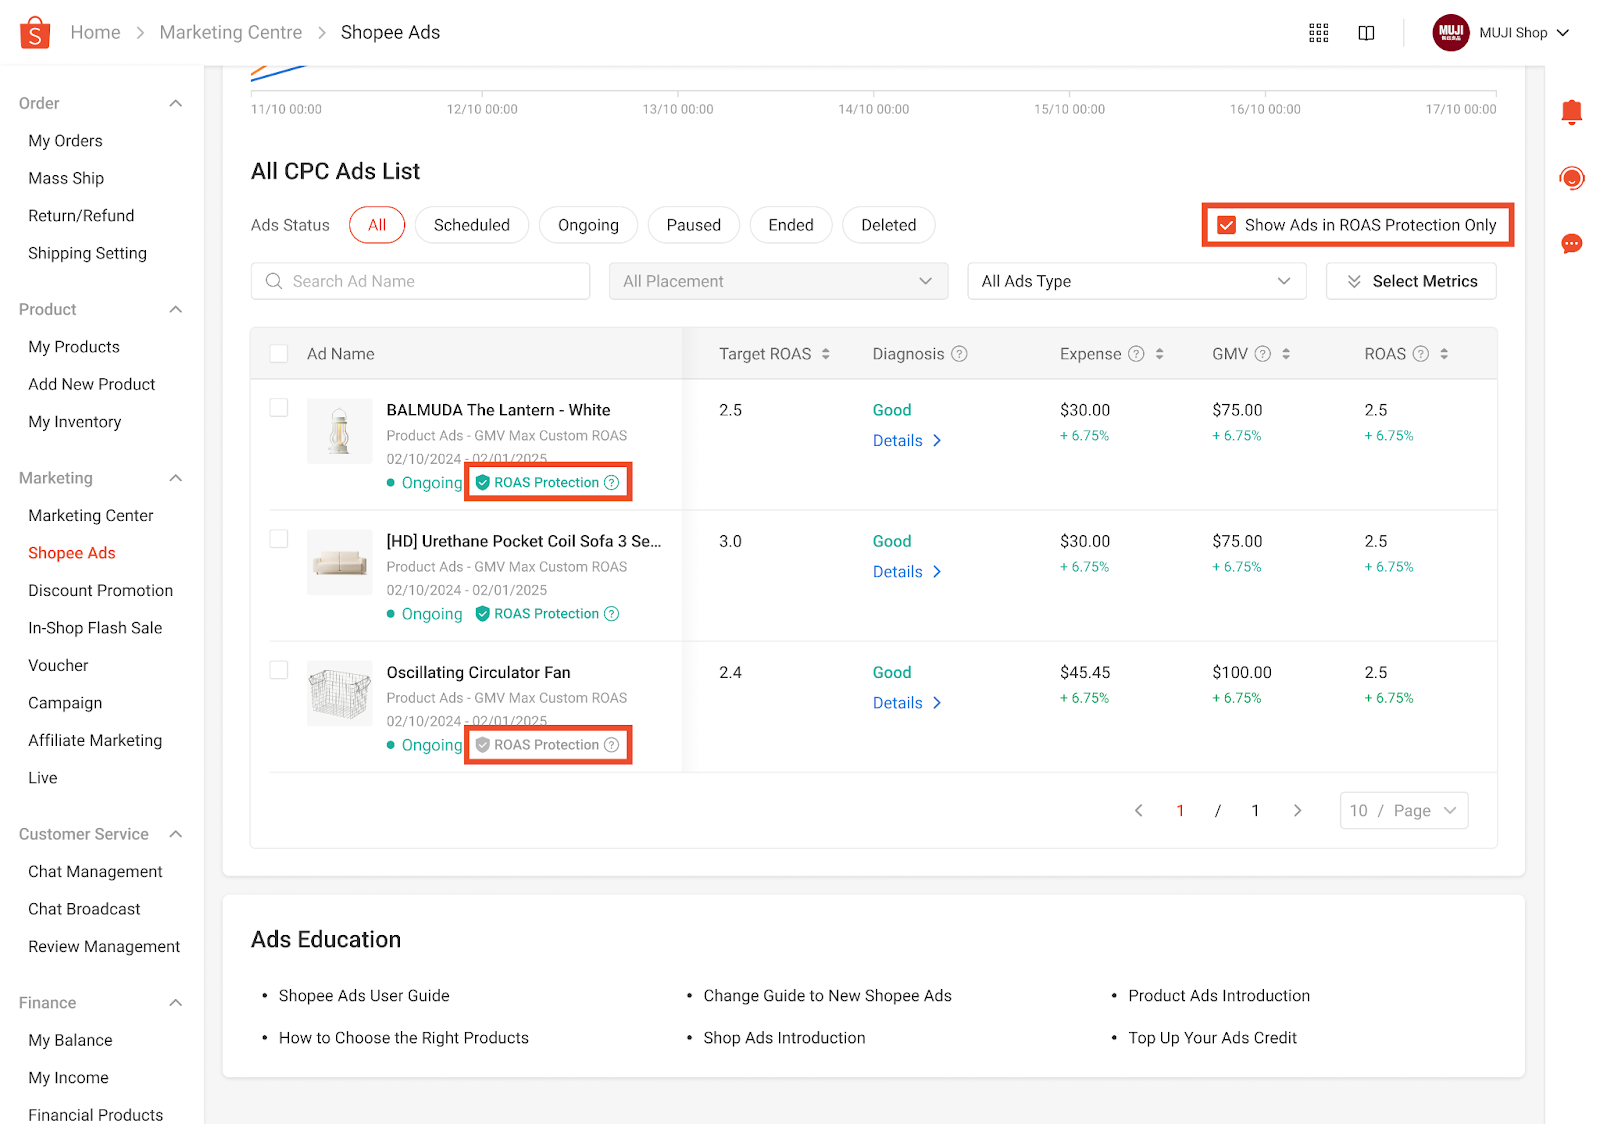This screenshot has height=1124, width=1600.
Task: Open the book guide icon in header
Action: coord(1366,33)
